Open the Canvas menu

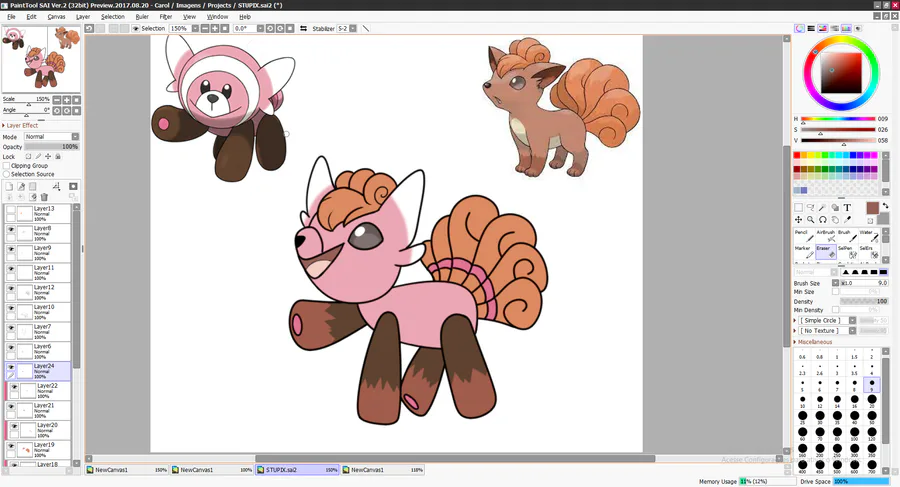[56, 17]
